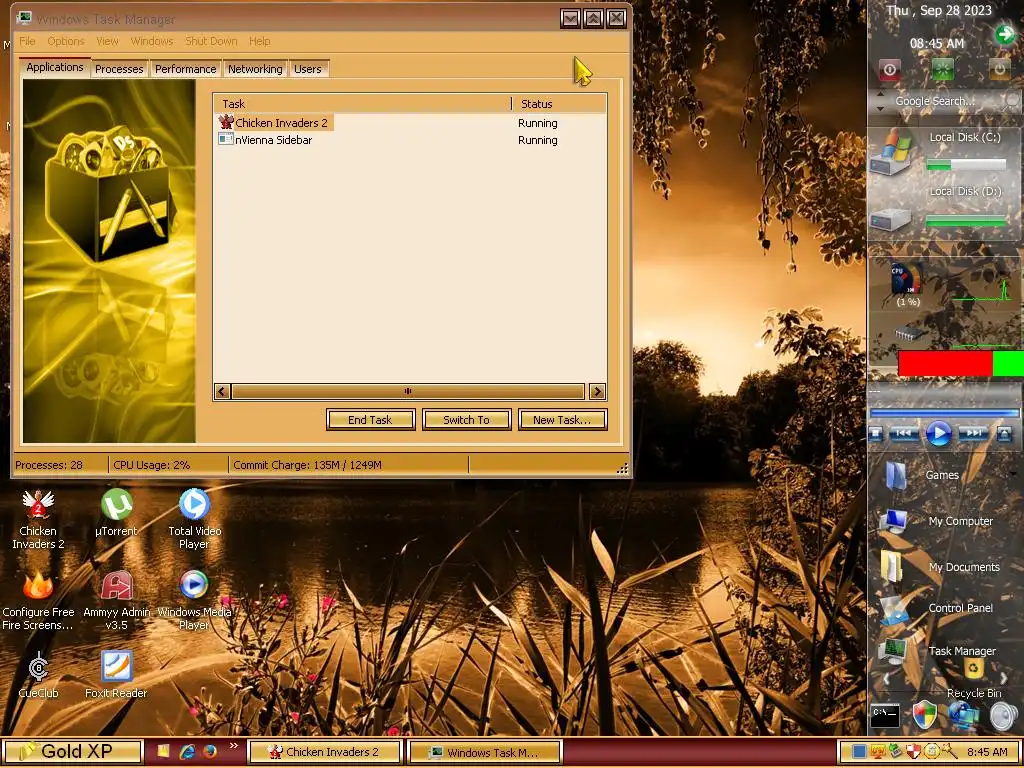
Task: Sort by the Task column header
Action: [362, 104]
